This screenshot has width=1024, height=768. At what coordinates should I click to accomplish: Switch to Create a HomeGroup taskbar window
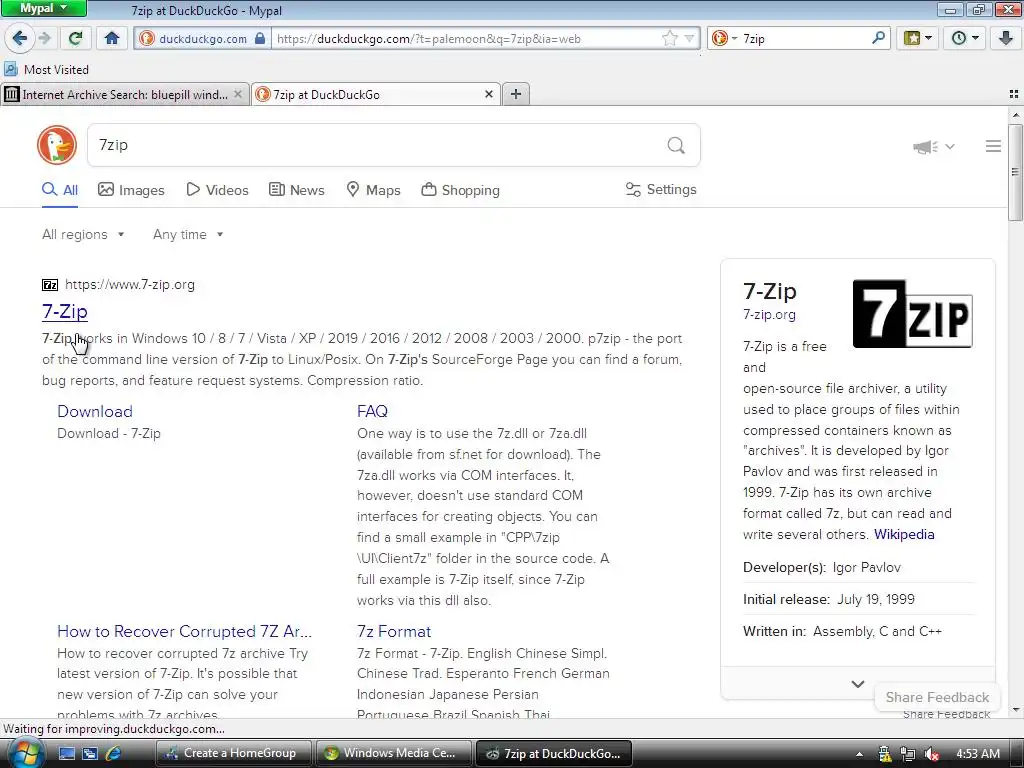pyautogui.click(x=234, y=753)
